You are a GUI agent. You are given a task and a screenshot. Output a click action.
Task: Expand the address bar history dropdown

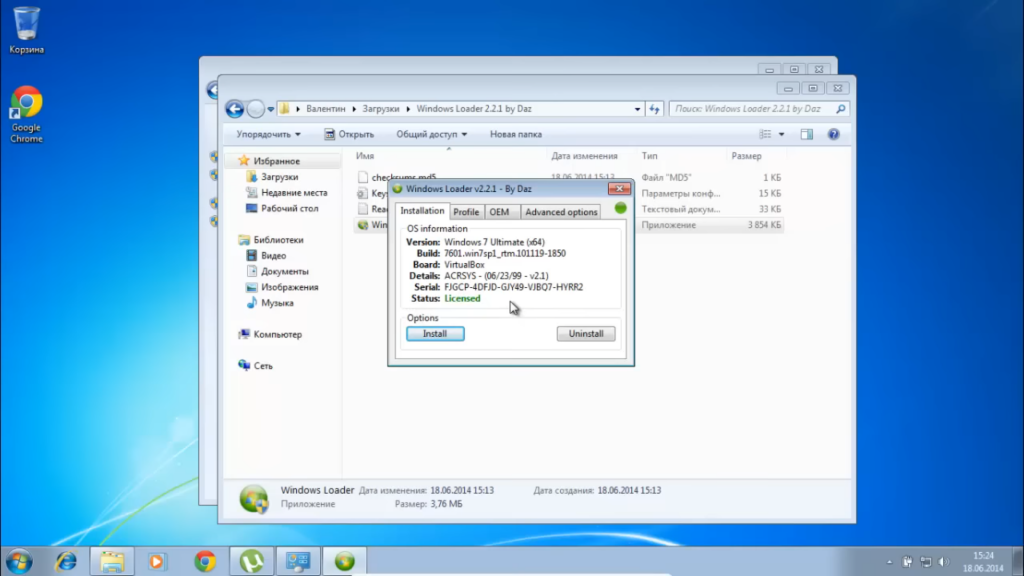click(637, 109)
